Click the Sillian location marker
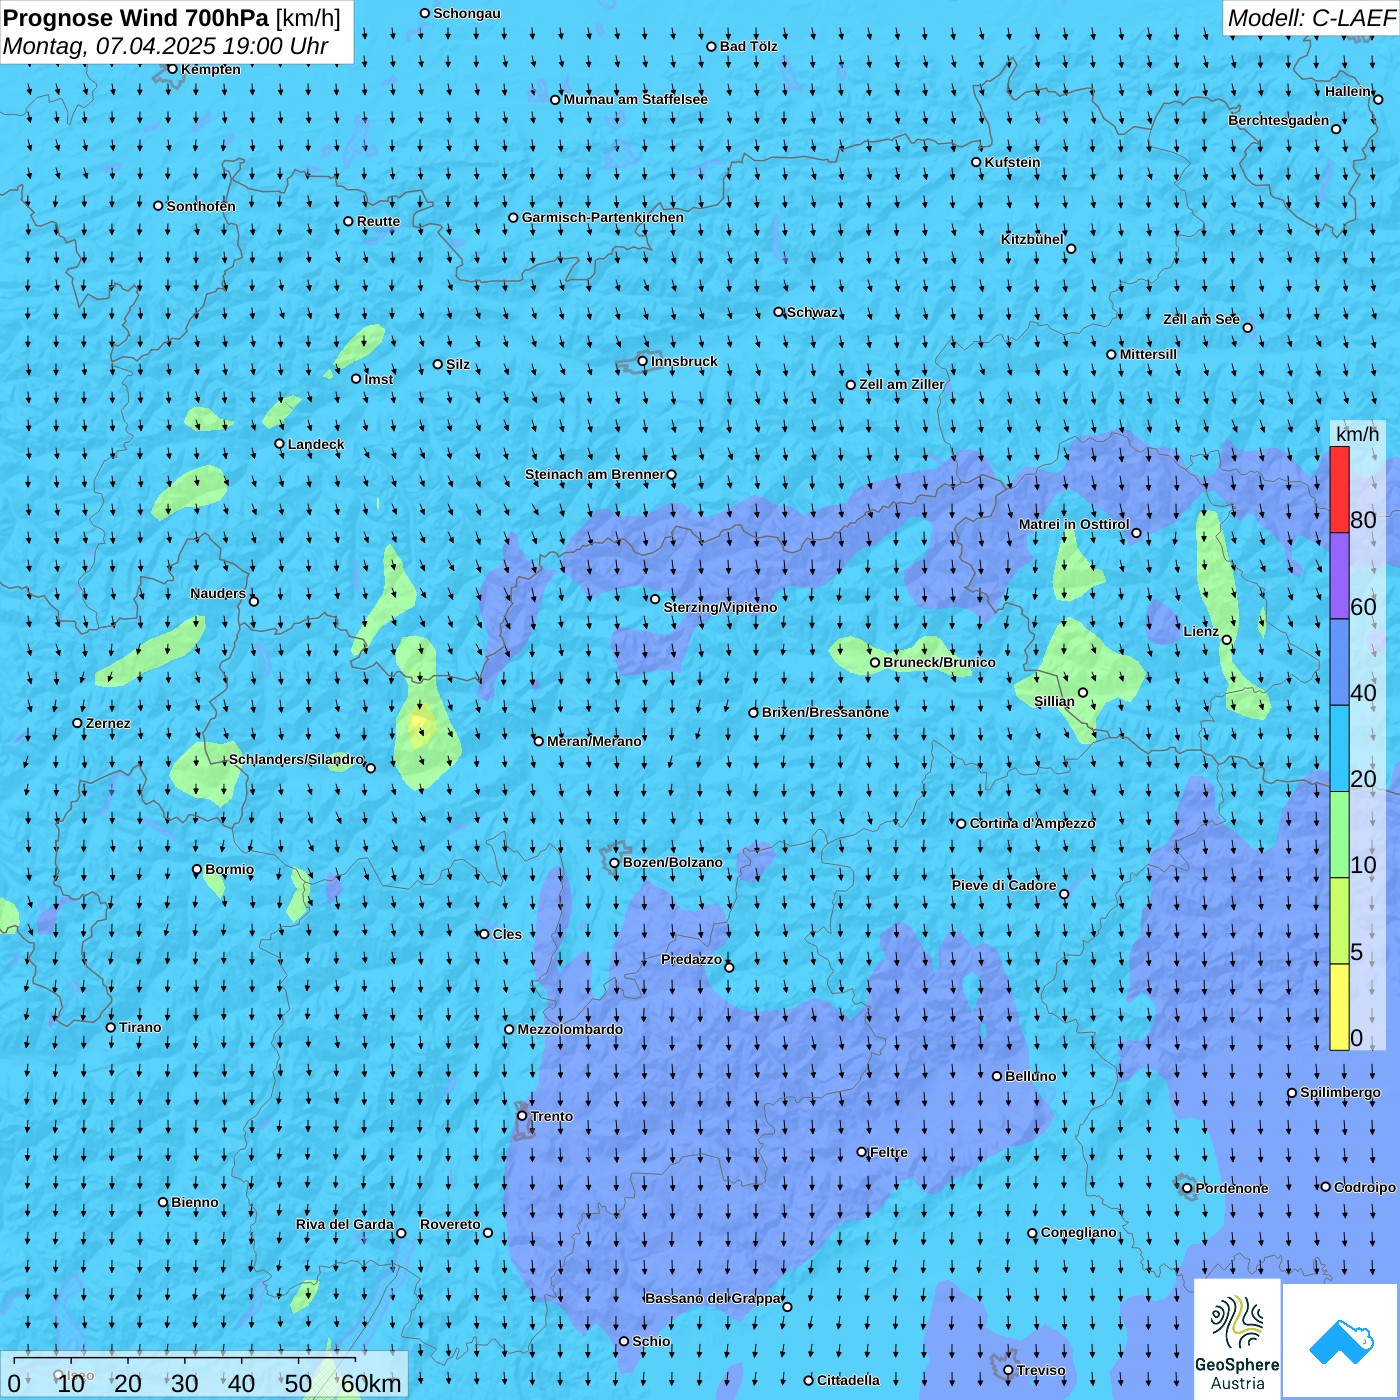Image resolution: width=1400 pixels, height=1400 pixels. click(1082, 692)
